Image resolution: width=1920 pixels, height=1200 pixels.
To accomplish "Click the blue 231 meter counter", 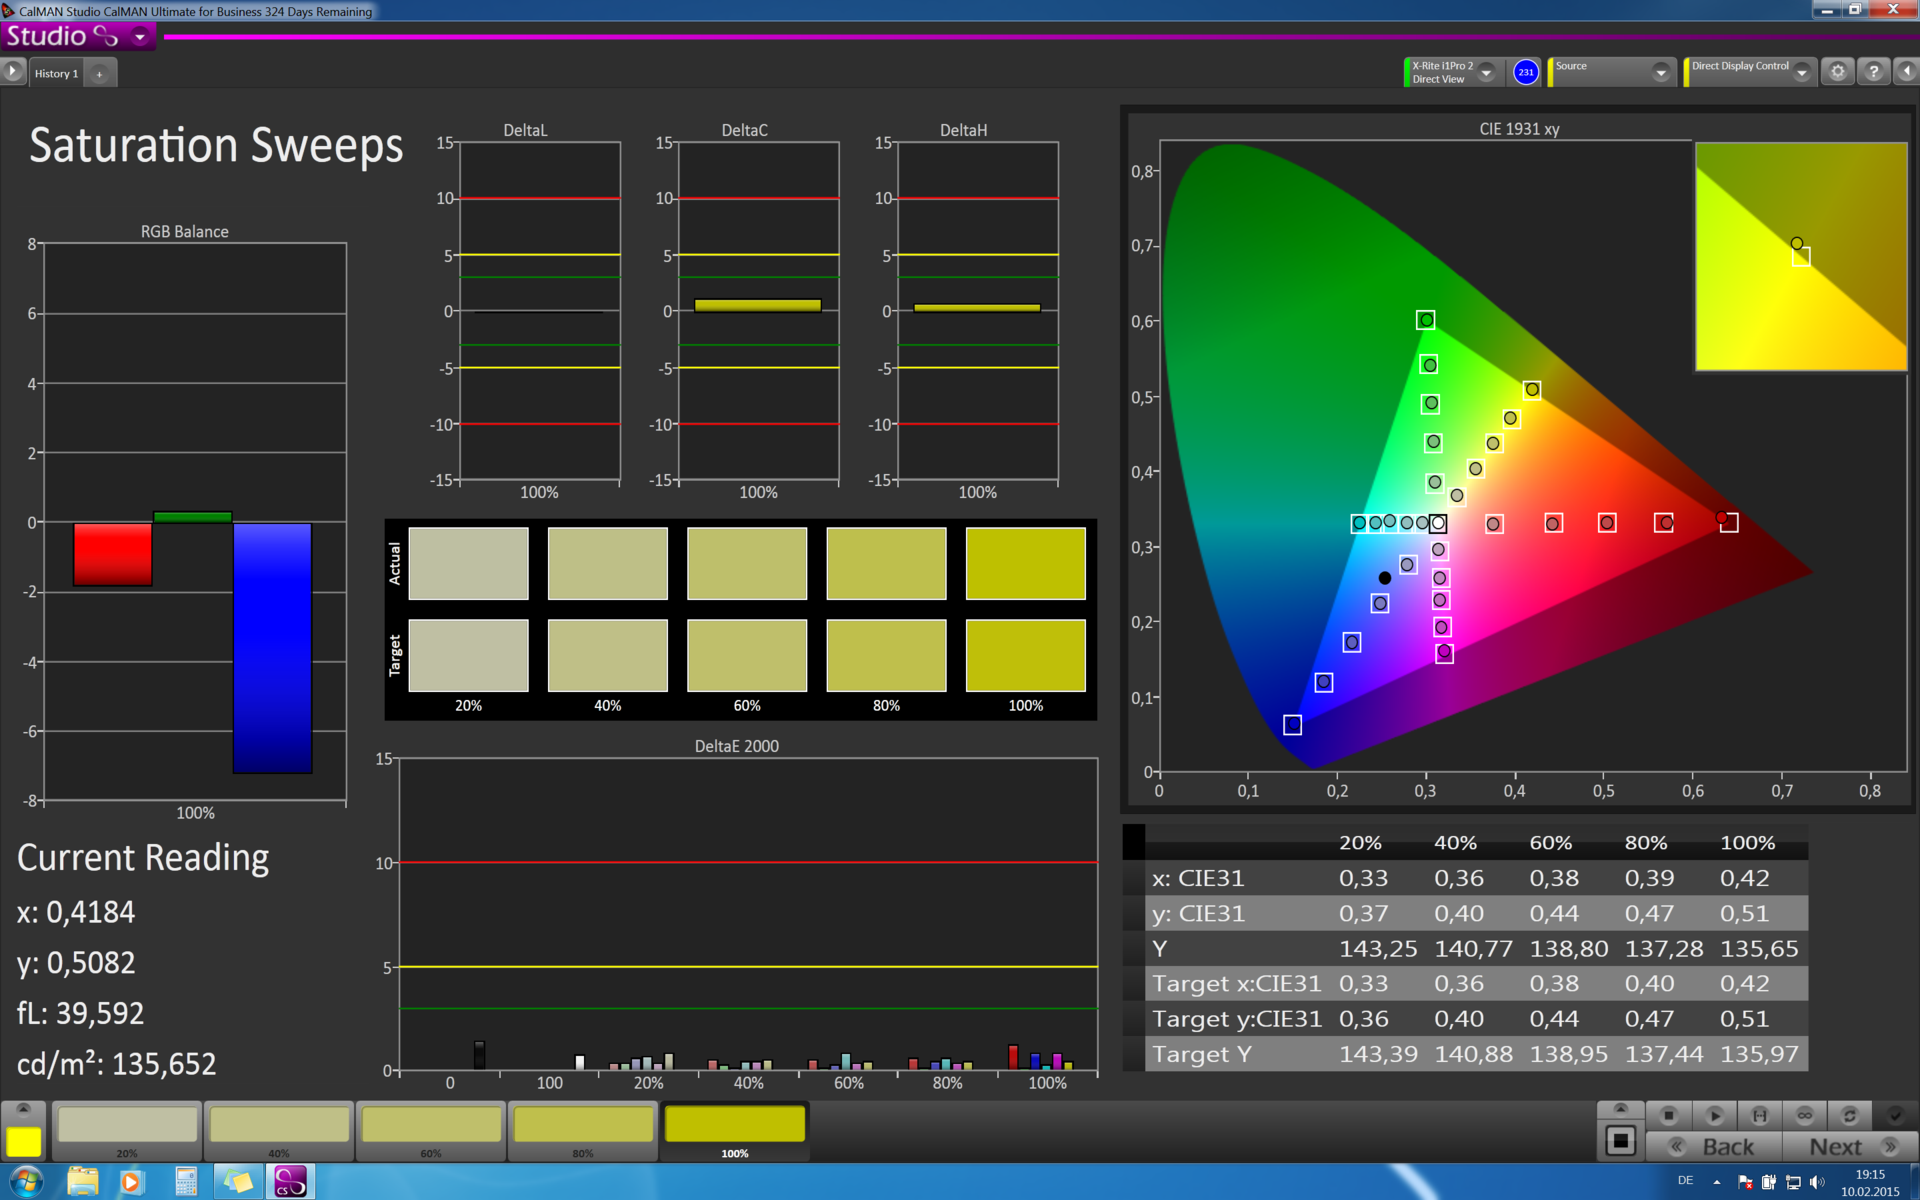I will pyautogui.click(x=1525, y=72).
